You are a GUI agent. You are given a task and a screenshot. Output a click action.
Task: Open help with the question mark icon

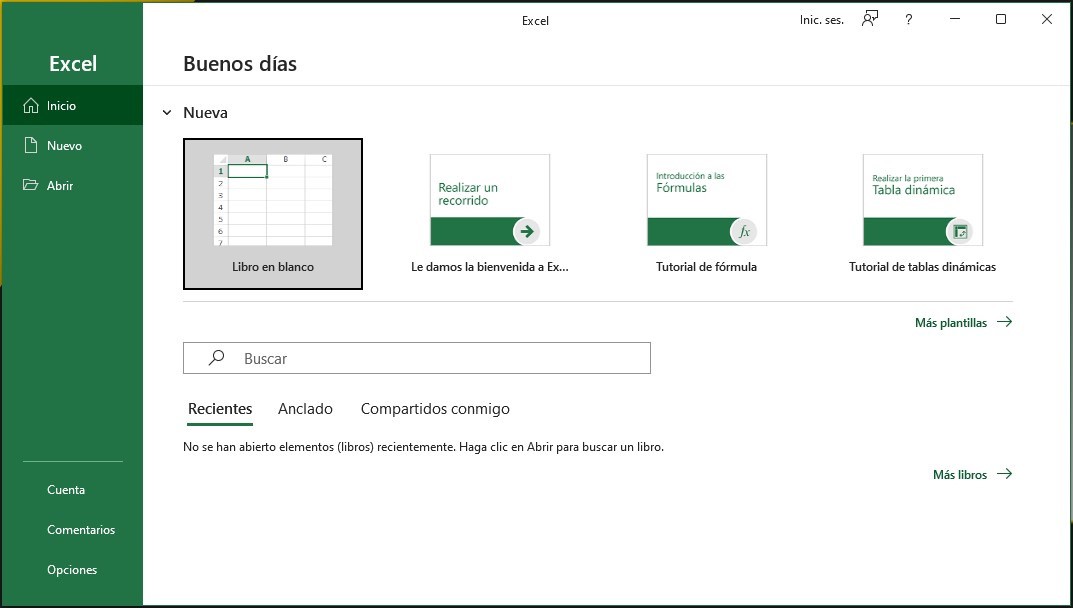[908, 19]
